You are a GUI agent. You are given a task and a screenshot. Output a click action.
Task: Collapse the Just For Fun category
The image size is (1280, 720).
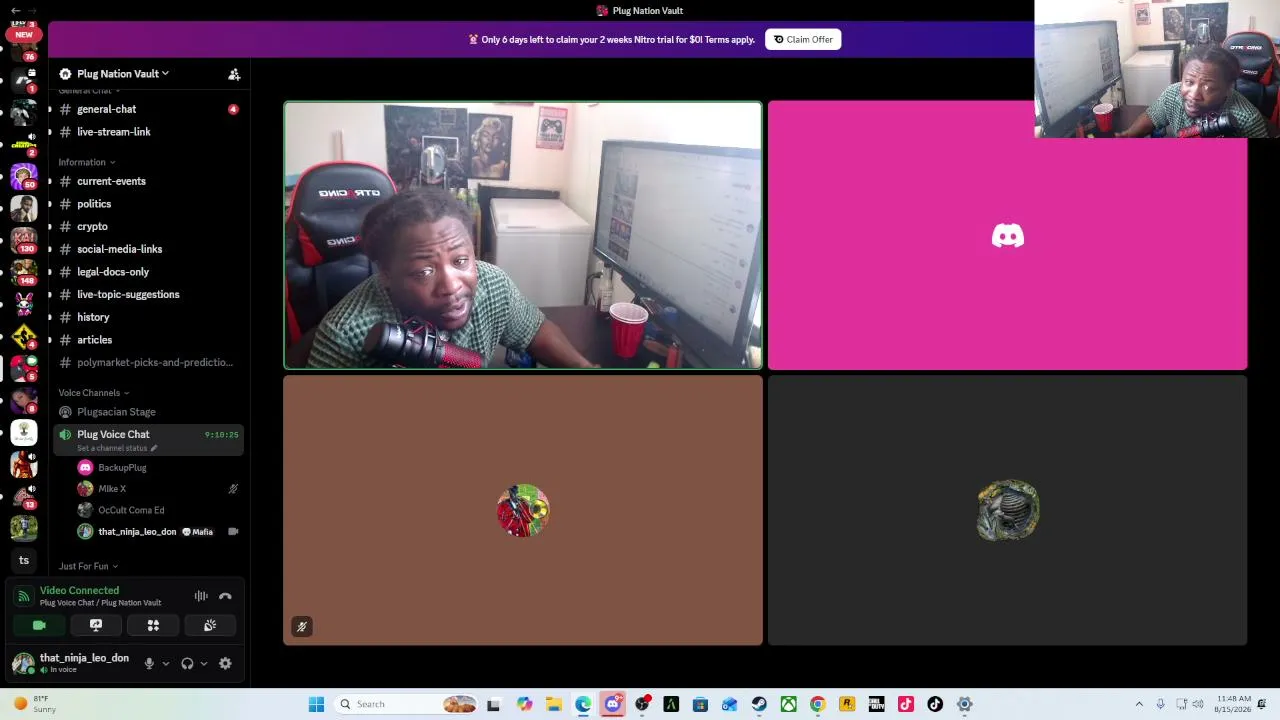click(x=88, y=566)
